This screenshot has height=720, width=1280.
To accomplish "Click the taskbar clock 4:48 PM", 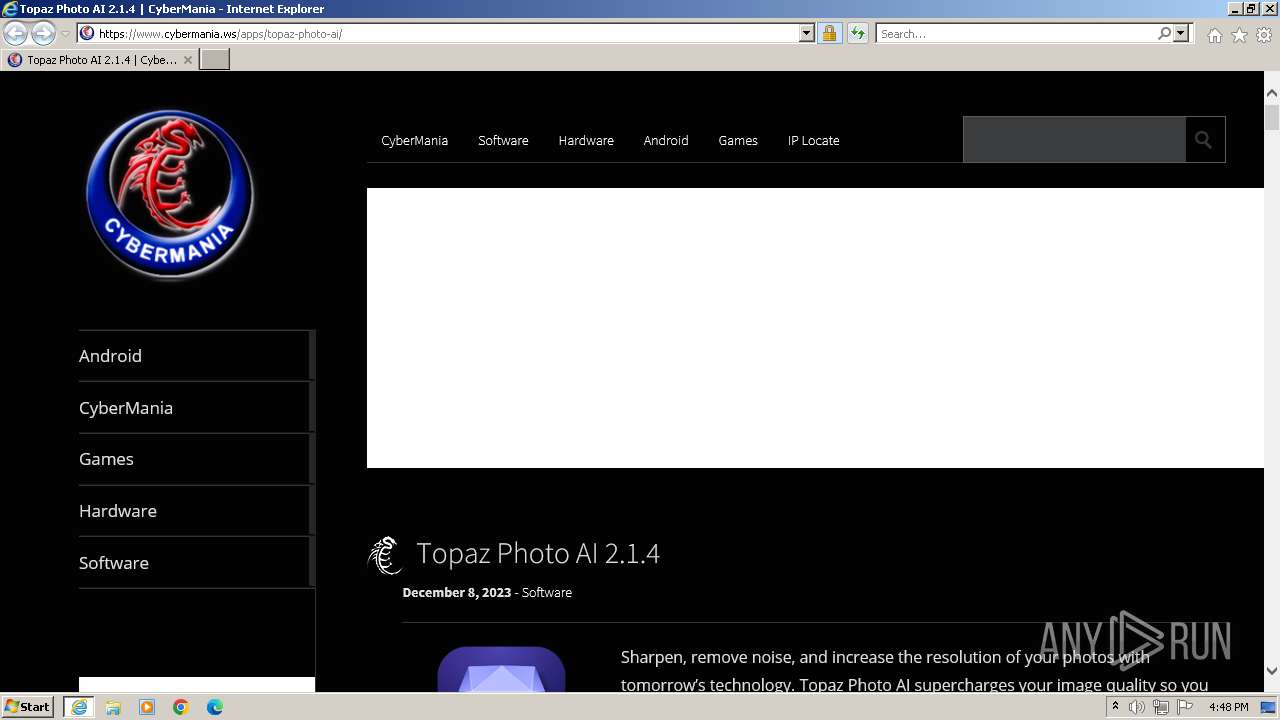I will coord(1228,707).
